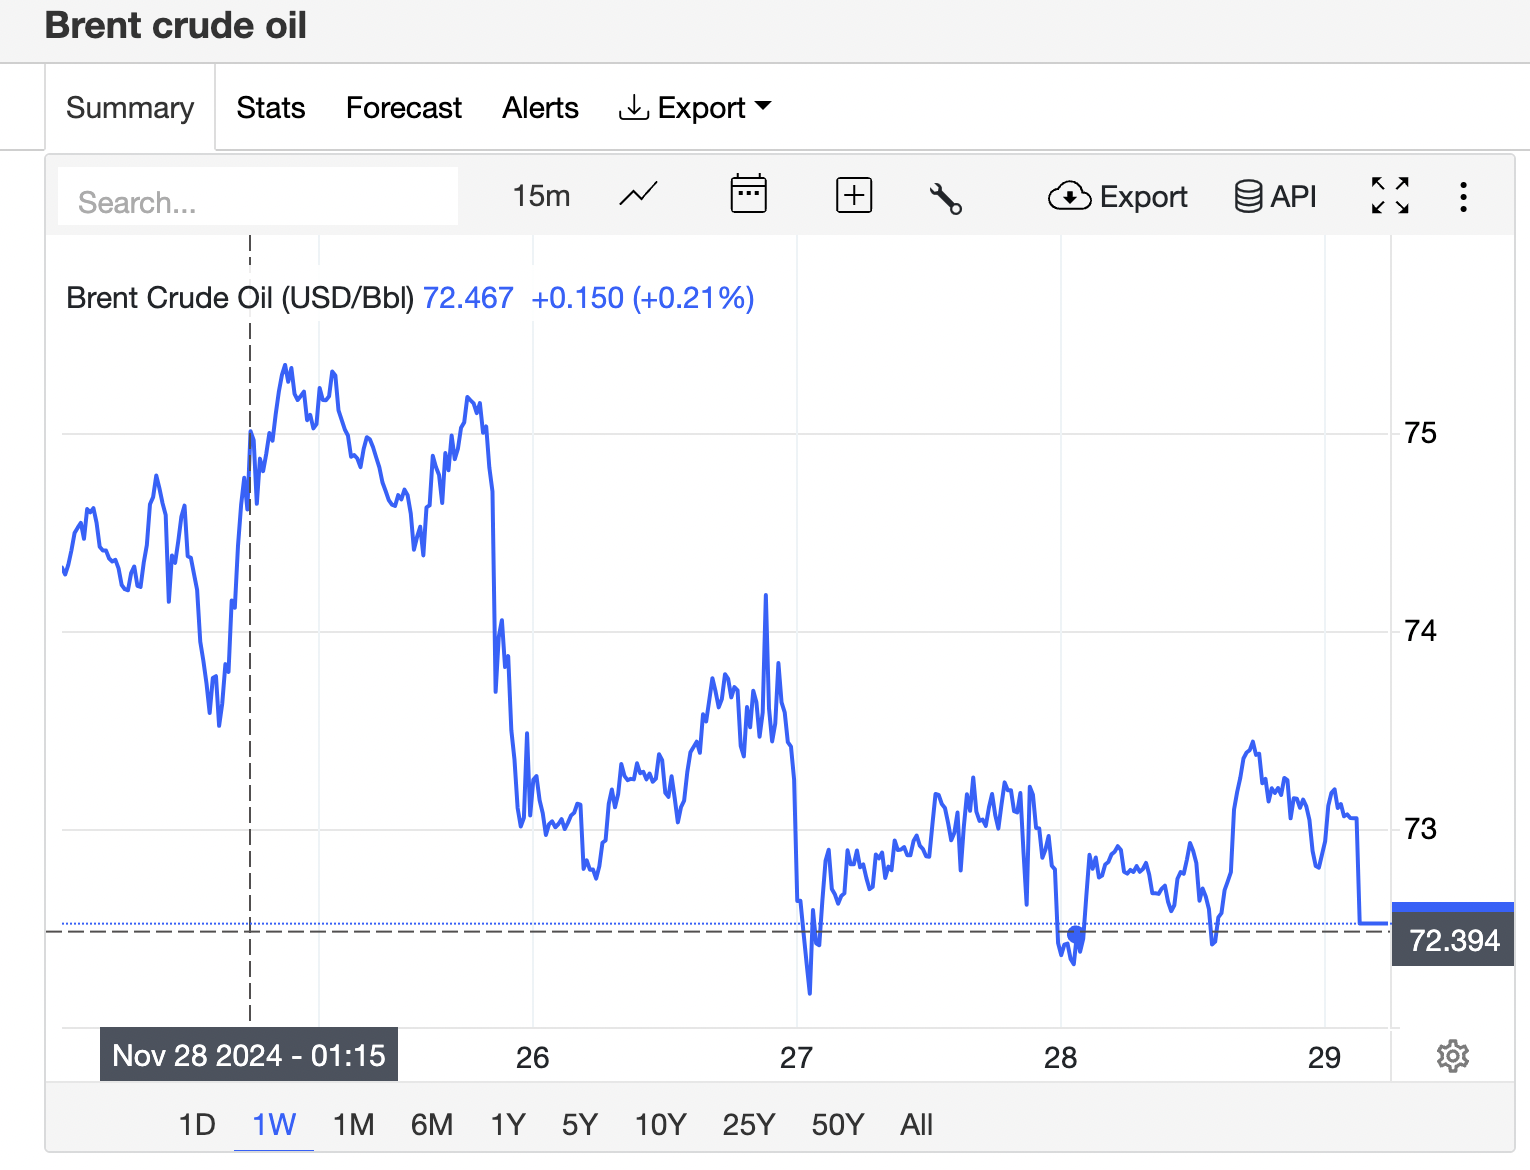Click the Brent Crude Oil (USD/Bbl) series label
The image size is (1530, 1170).
[x=240, y=298]
